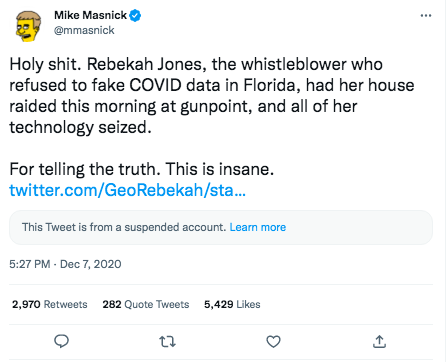Click the tweet text about Rebekah Jones
The width and height of the screenshot is (448, 362).
[212, 96]
